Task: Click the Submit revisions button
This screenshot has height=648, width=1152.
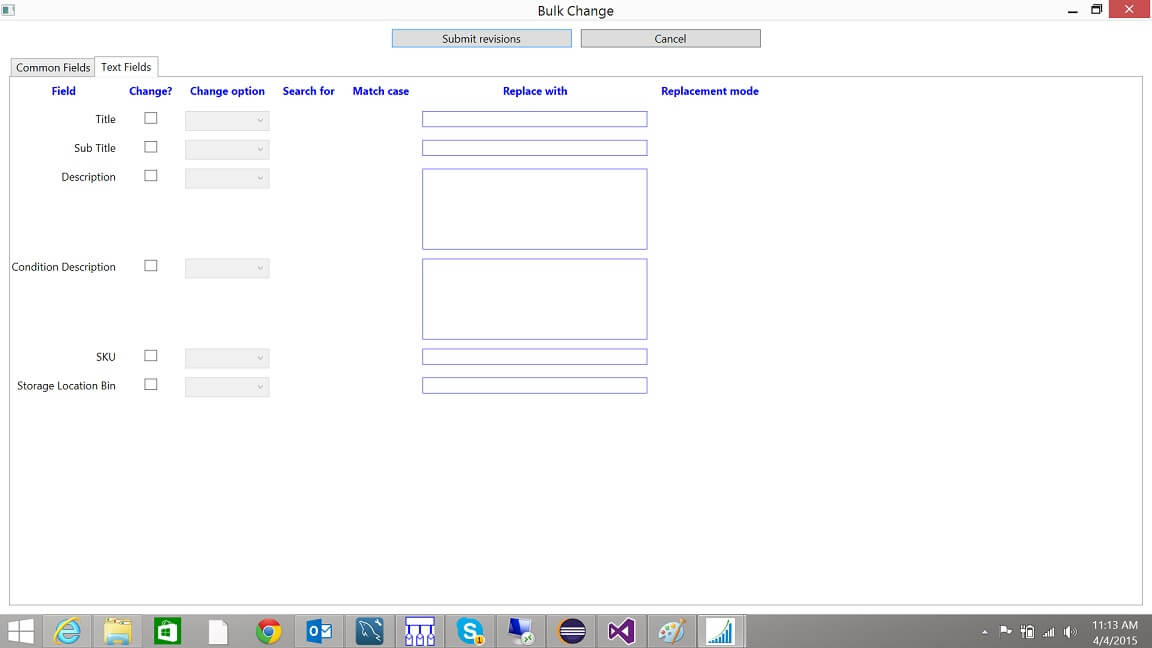Action: (x=481, y=38)
